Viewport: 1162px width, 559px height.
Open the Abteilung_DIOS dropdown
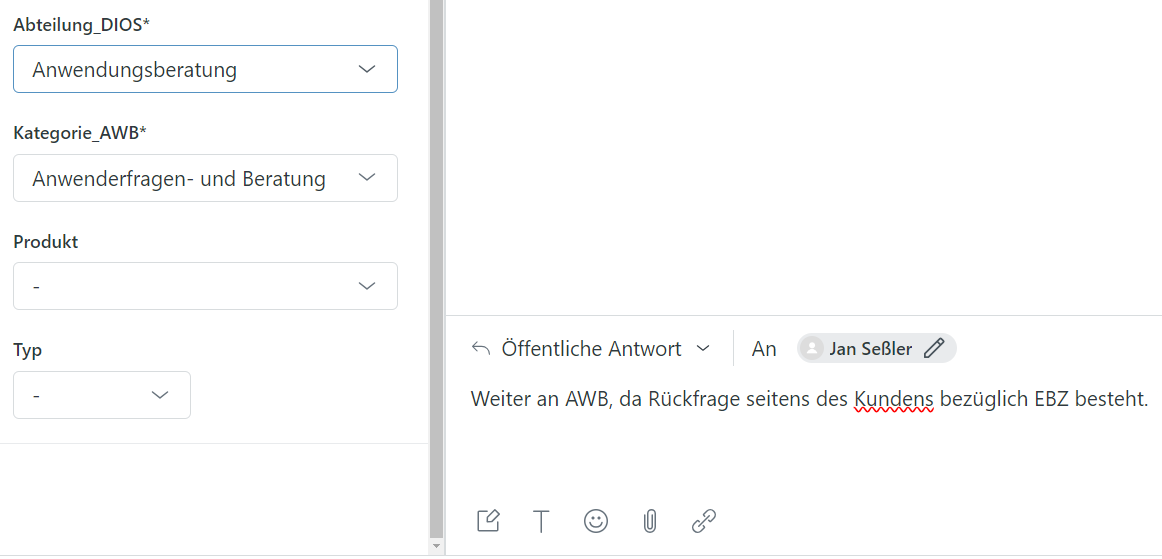(x=205, y=69)
